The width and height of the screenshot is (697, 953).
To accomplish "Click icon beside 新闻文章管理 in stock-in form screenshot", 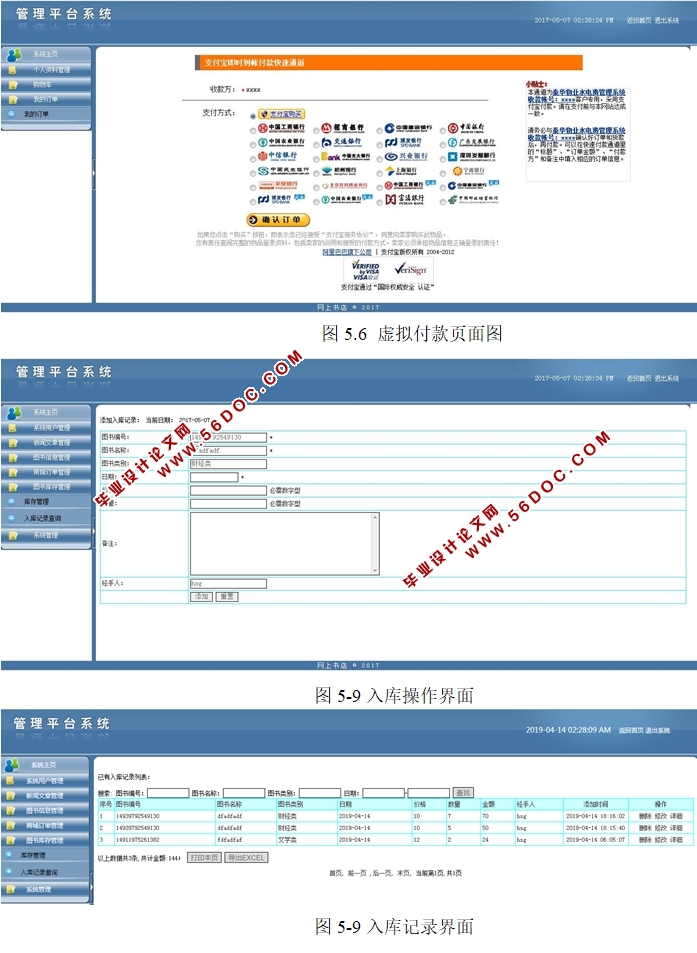I will click(x=13, y=443).
